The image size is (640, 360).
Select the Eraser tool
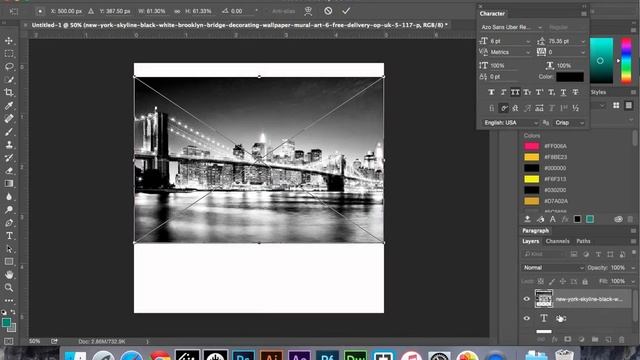point(9,171)
